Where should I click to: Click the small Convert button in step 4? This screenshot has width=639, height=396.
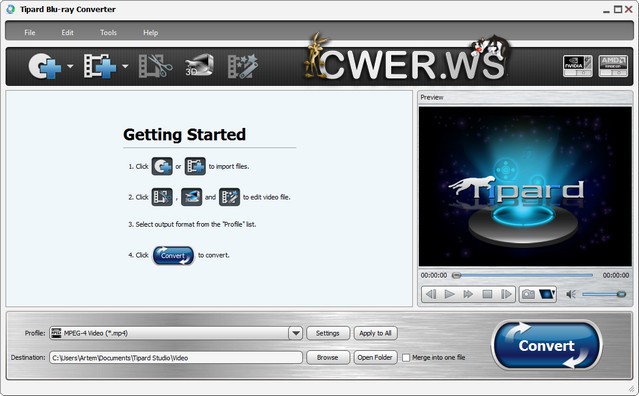(173, 255)
